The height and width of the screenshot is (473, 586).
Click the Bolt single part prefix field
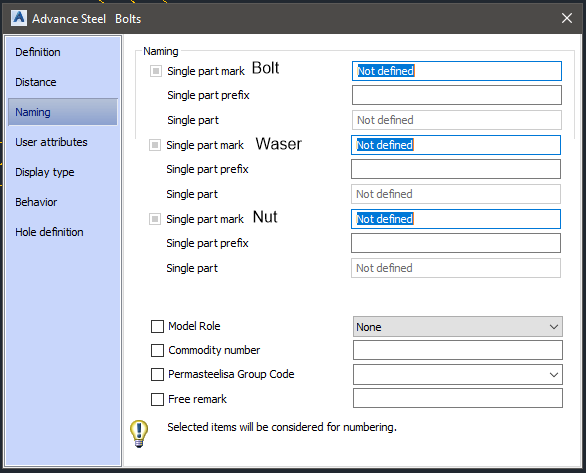click(x=457, y=95)
